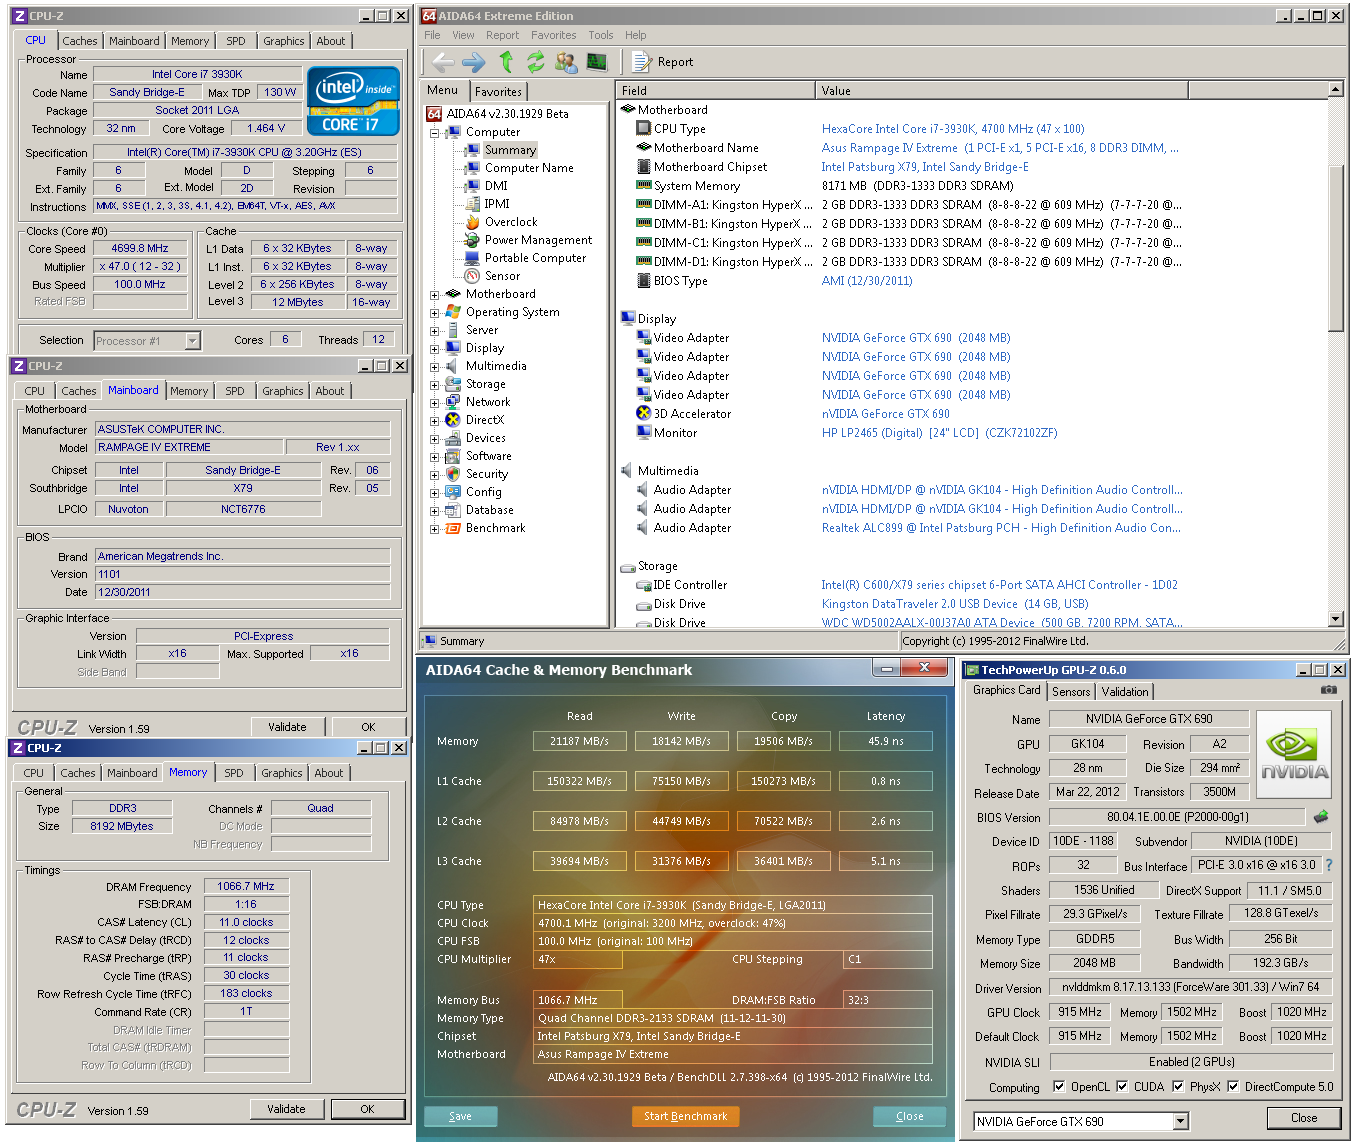The height and width of the screenshot is (1145, 1356).
Task: Click the NVIDIA logo in GPU-Z
Action: click(1294, 754)
